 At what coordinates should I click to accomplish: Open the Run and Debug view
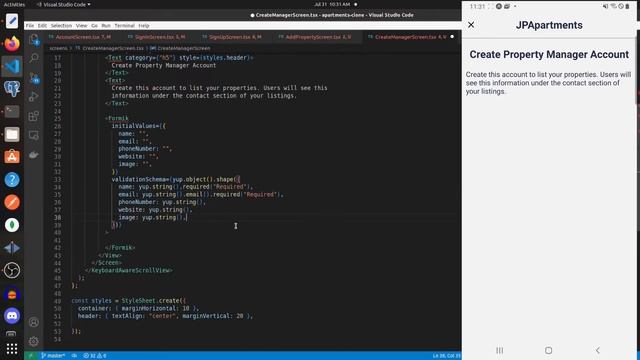34,97
